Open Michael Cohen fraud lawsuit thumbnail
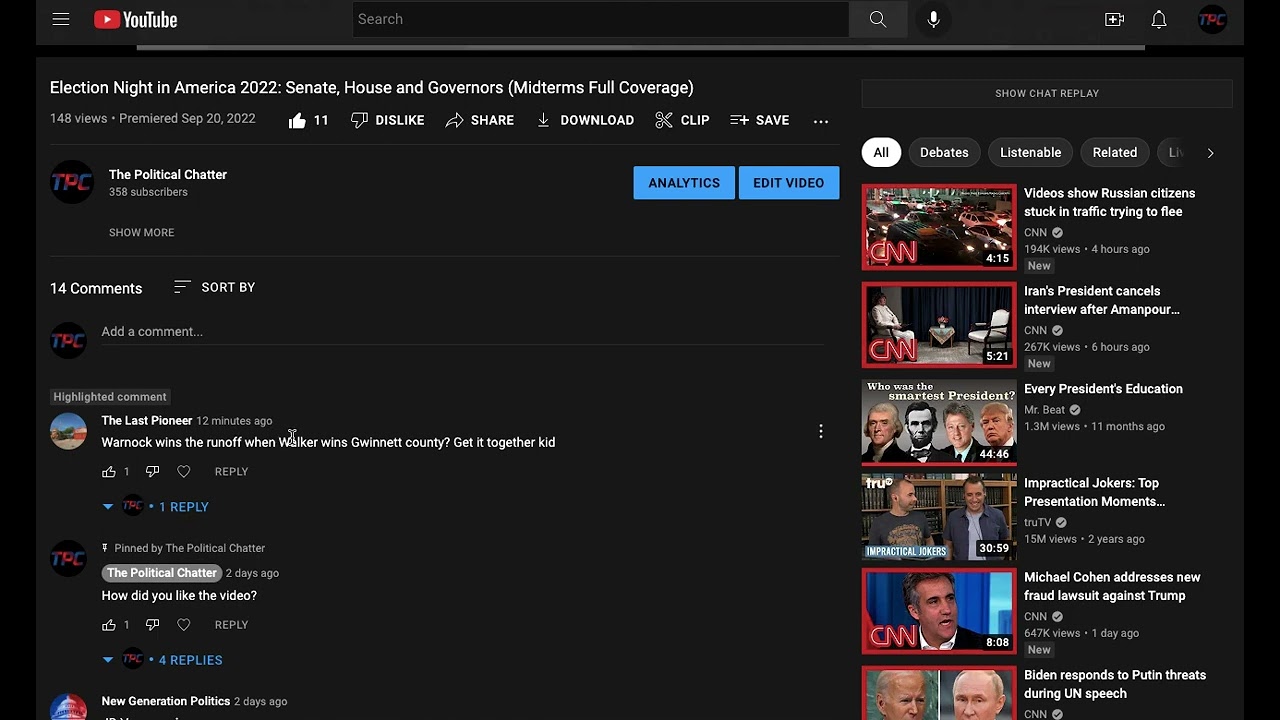Viewport: 1280px width, 720px height. (x=939, y=611)
